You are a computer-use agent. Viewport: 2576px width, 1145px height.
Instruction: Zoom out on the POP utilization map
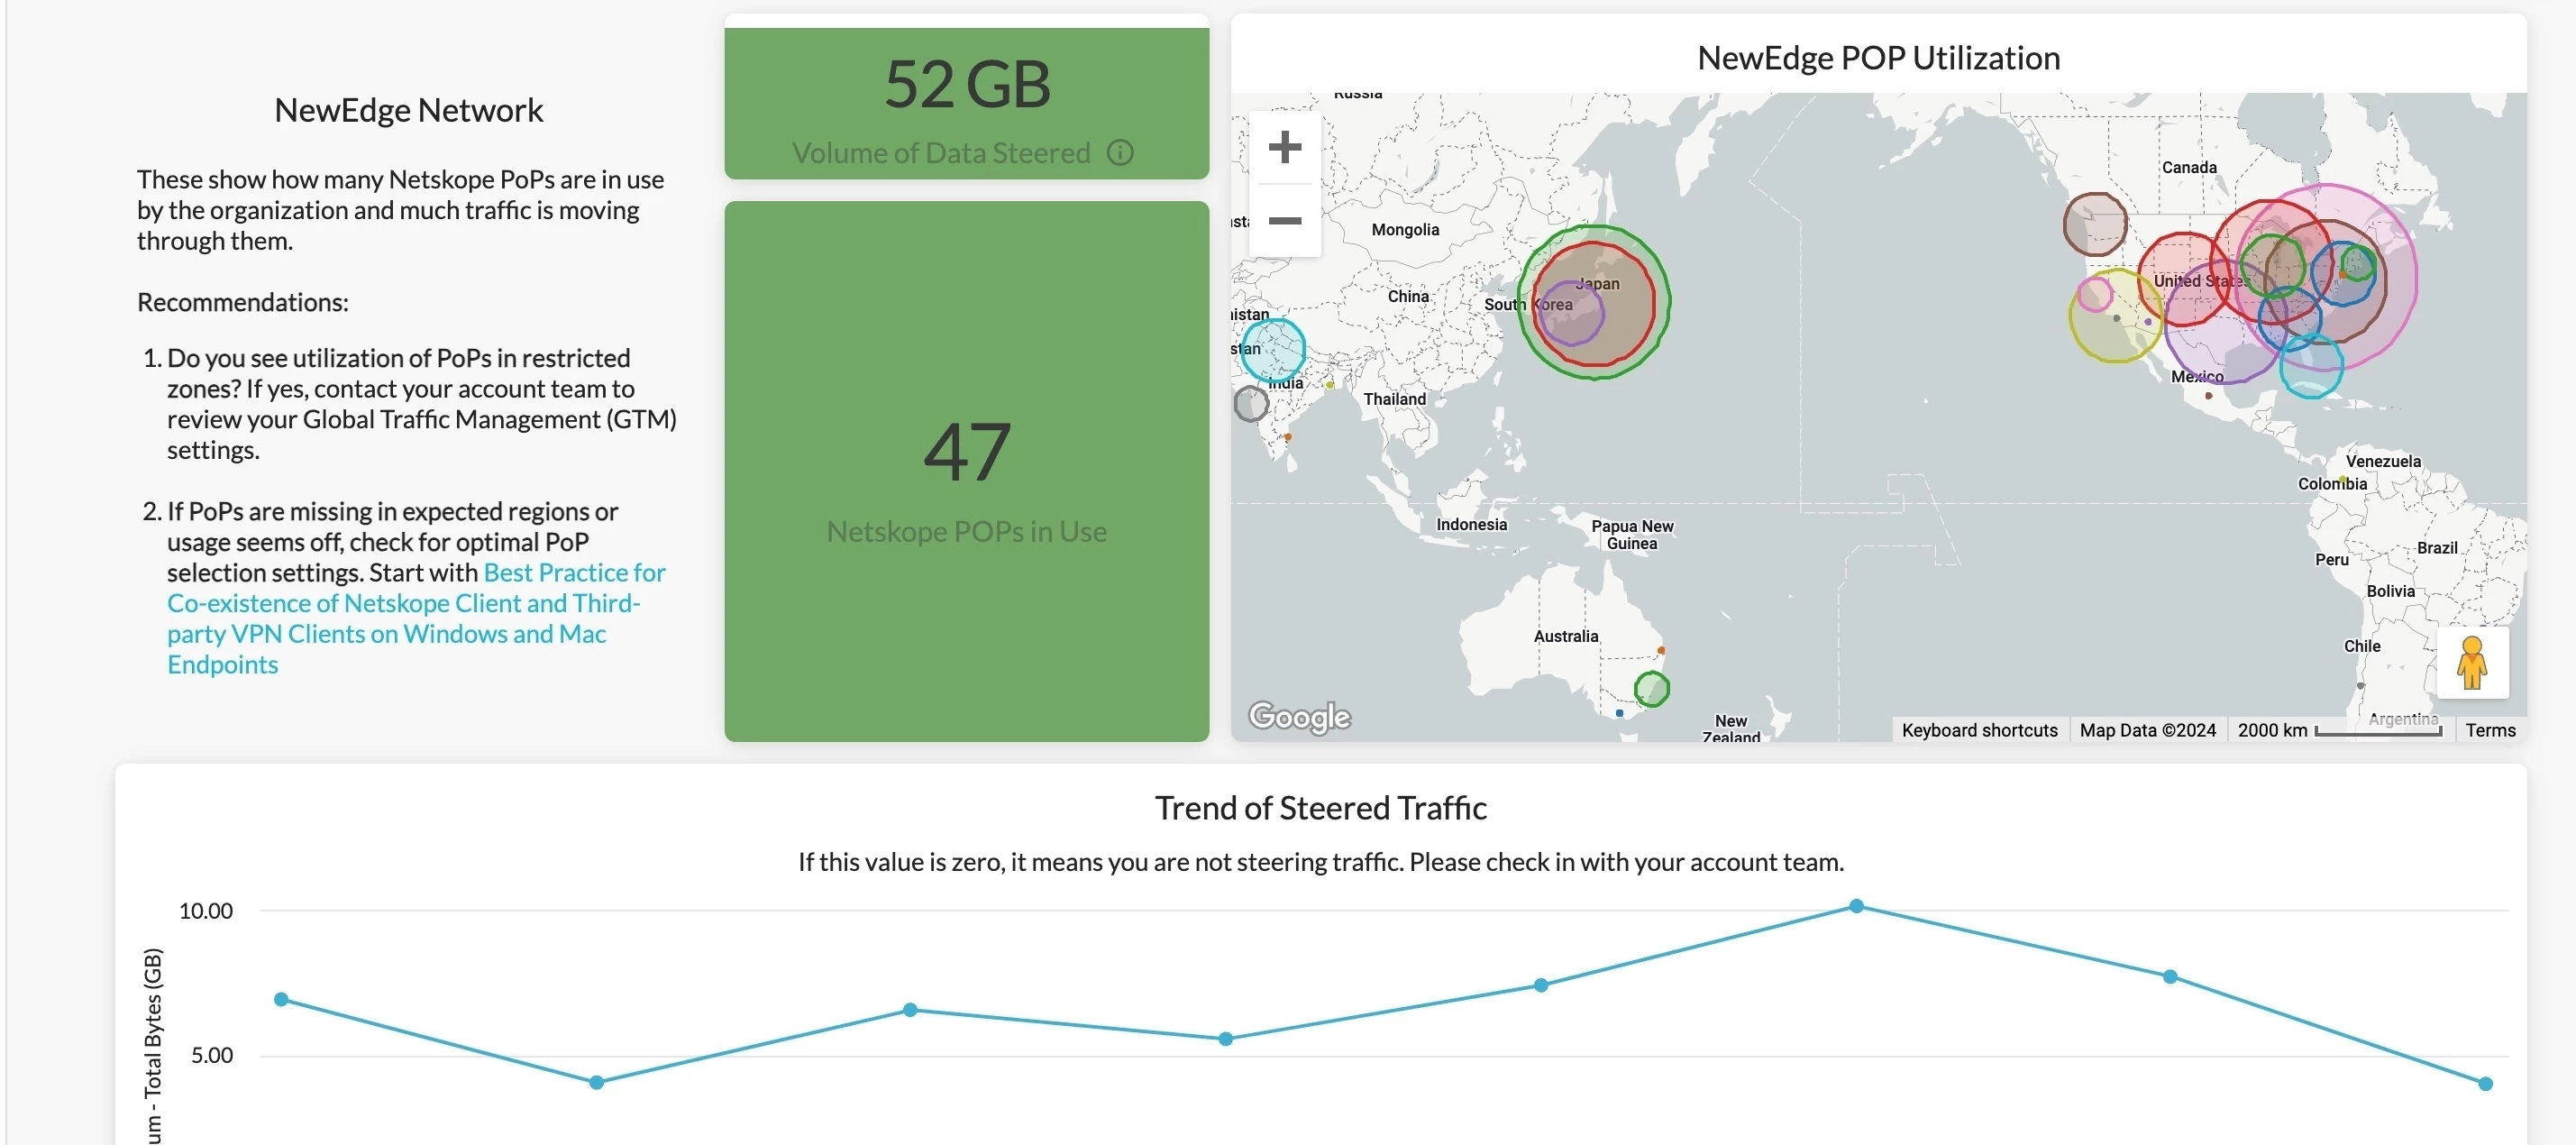tap(1285, 220)
